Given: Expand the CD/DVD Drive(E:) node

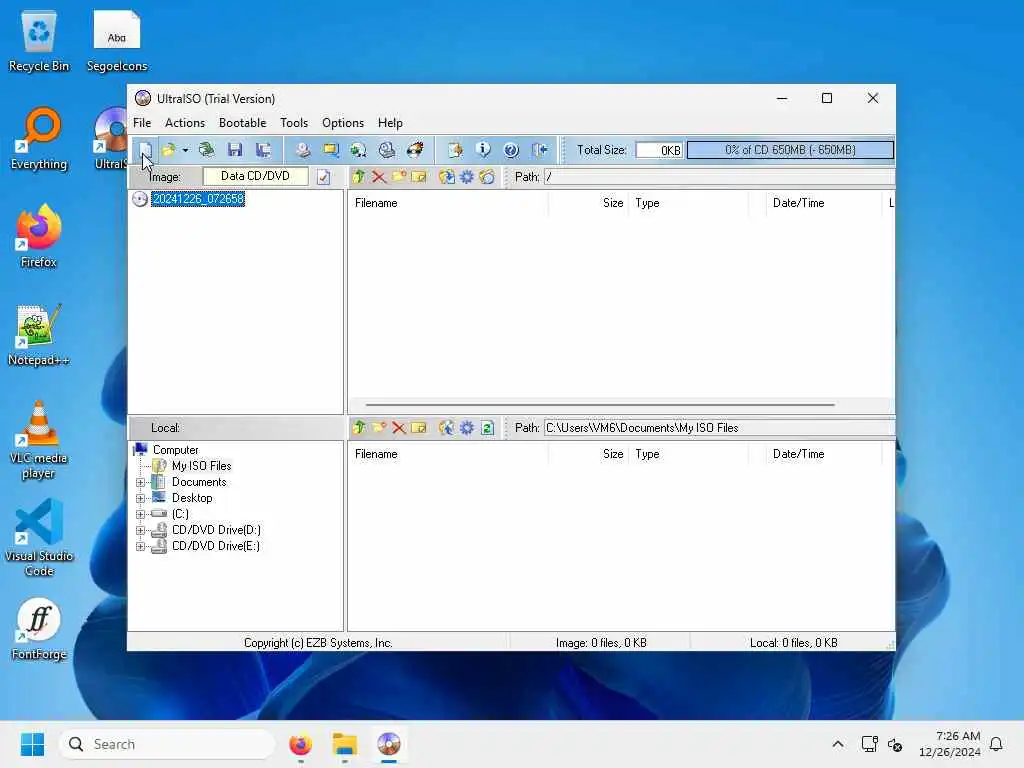Looking at the screenshot, I should point(140,547).
